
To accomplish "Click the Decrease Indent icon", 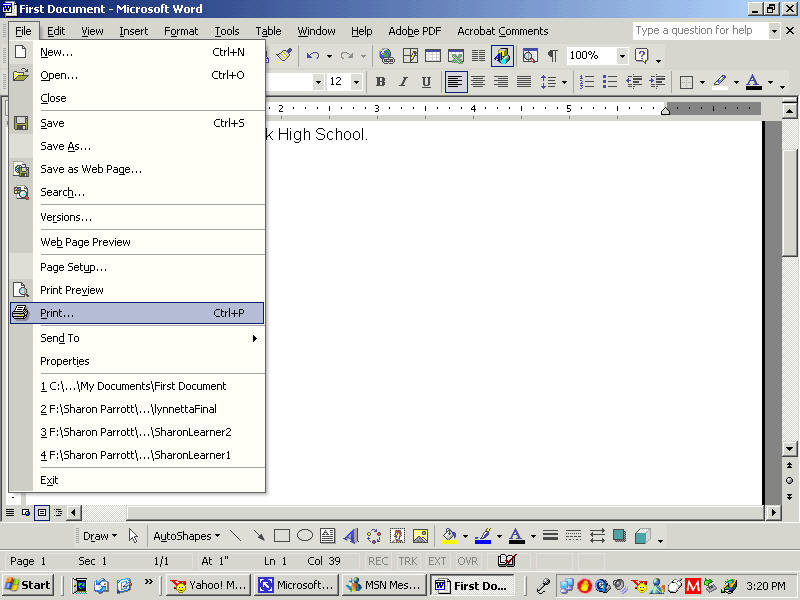I will 634,82.
